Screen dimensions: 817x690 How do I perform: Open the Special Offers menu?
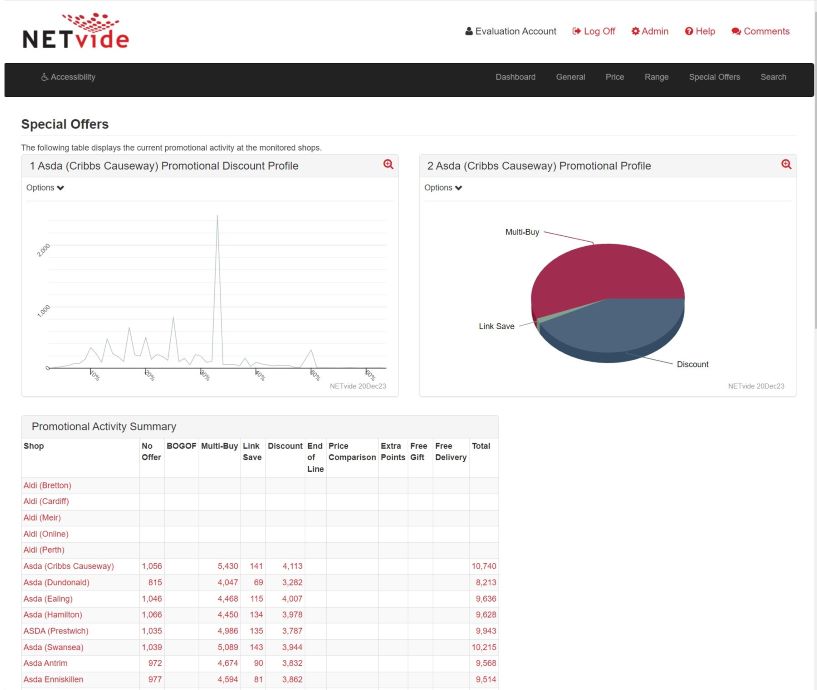click(x=714, y=77)
